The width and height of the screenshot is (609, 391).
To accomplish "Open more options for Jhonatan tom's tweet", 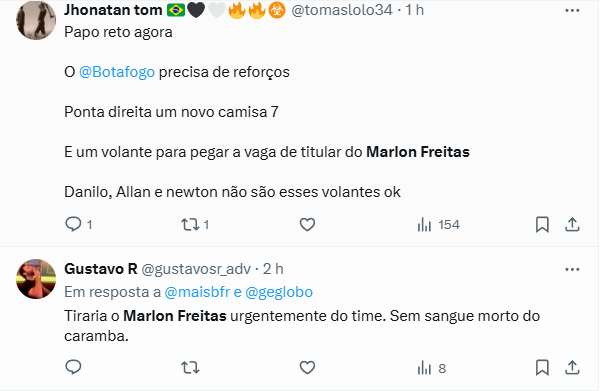I will coord(572,10).
